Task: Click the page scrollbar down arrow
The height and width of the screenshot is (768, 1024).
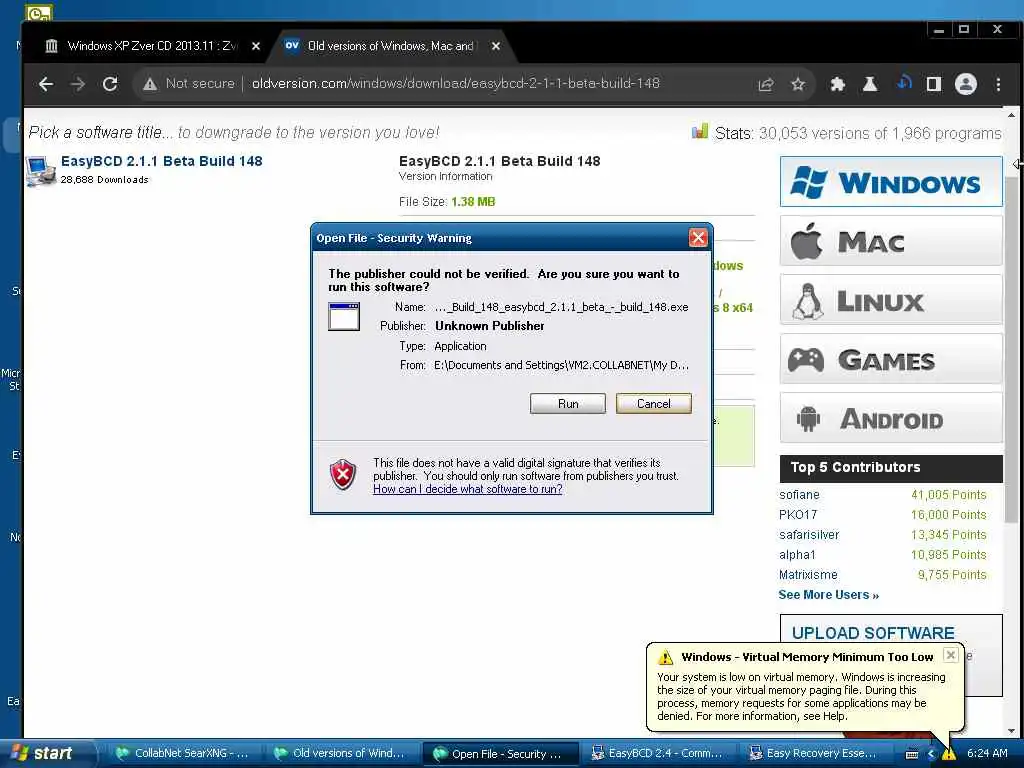Action: tap(1011, 731)
